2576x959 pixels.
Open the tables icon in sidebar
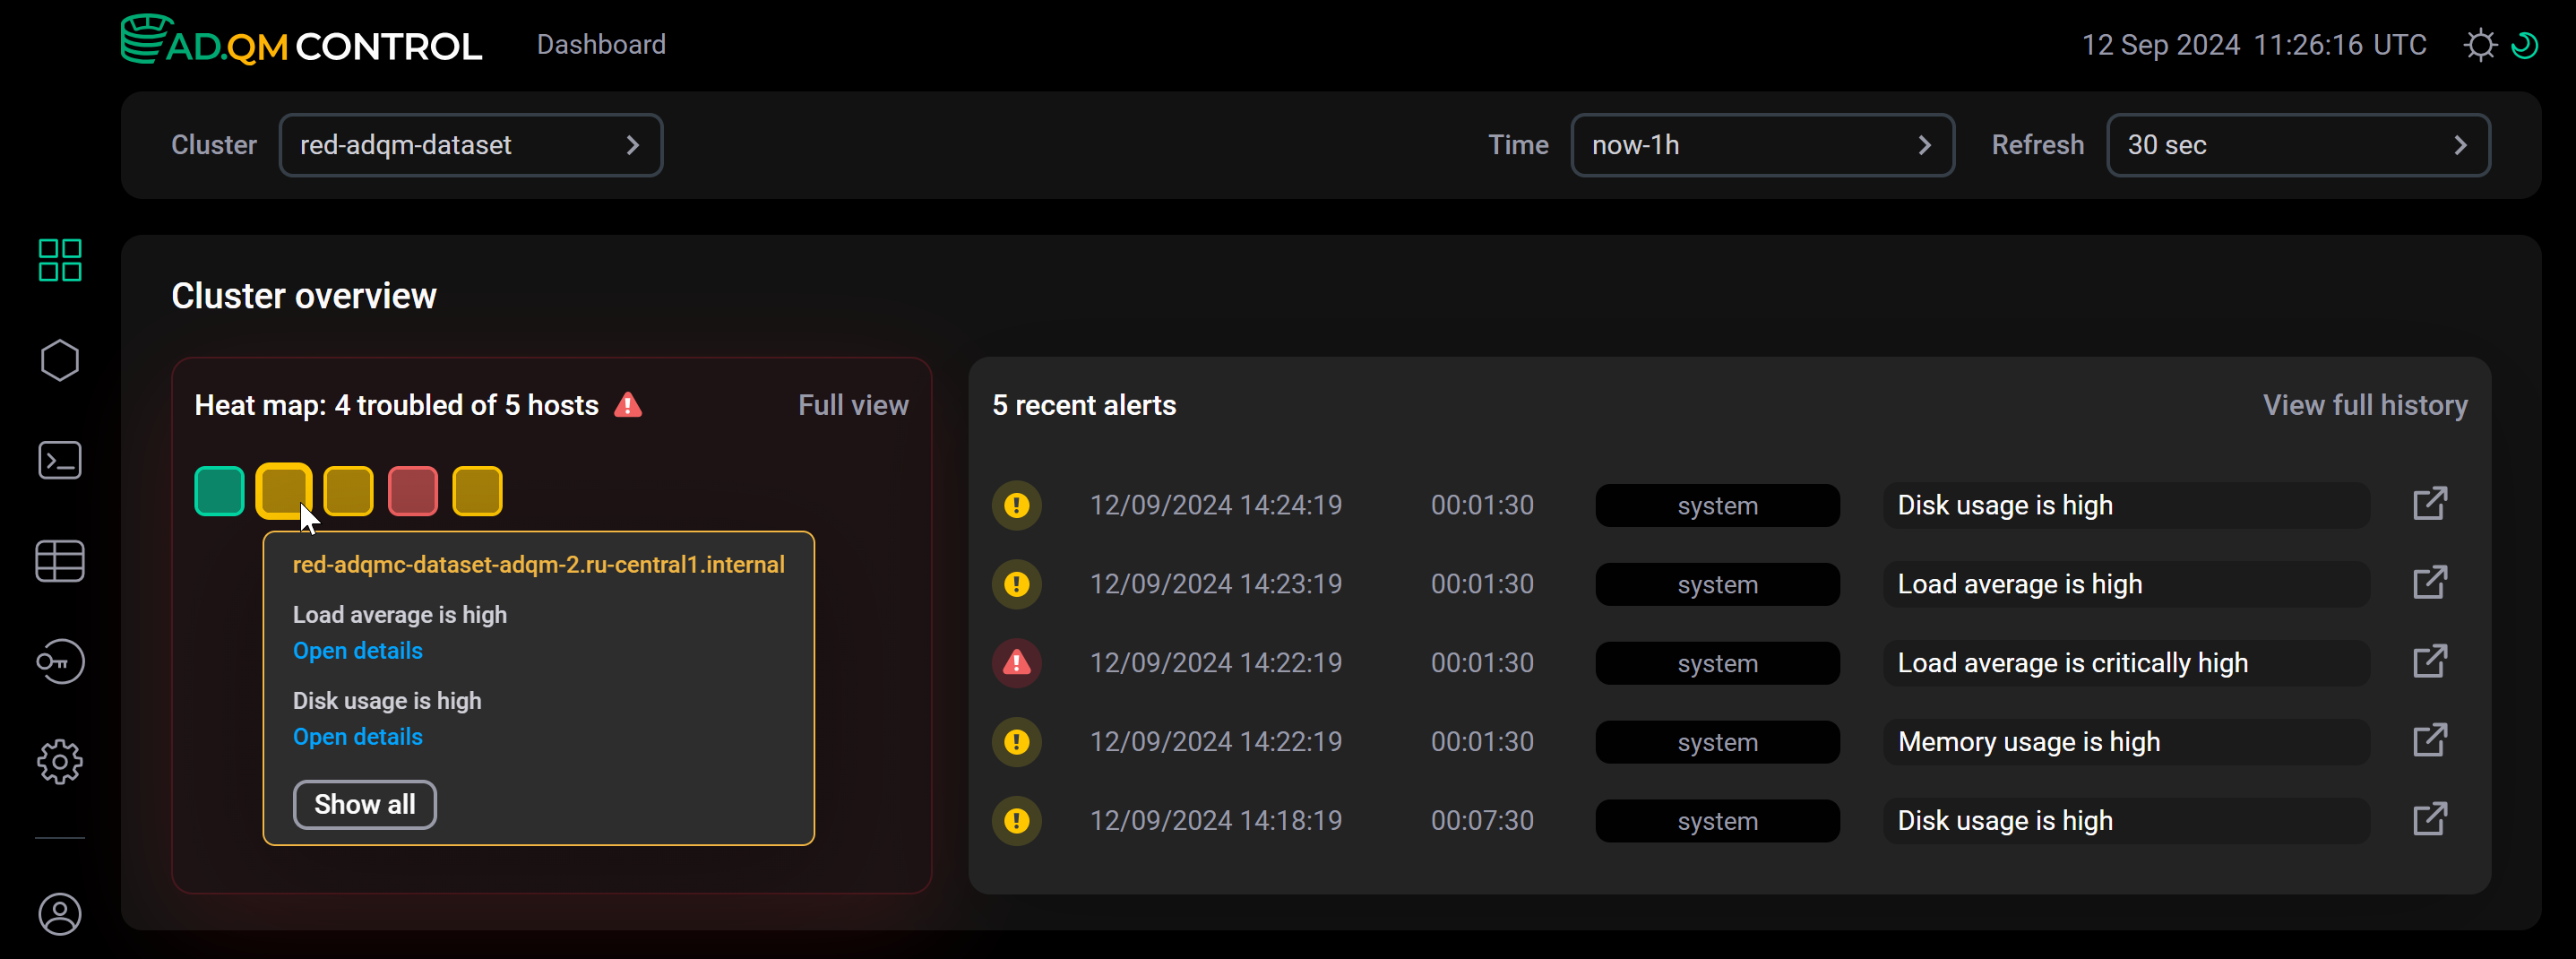59,561
